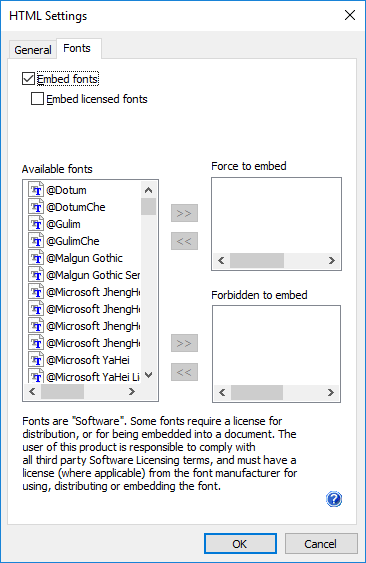Click the blue help question mark icon
This screenshot has width=366, height=563.
coord(334,499)
